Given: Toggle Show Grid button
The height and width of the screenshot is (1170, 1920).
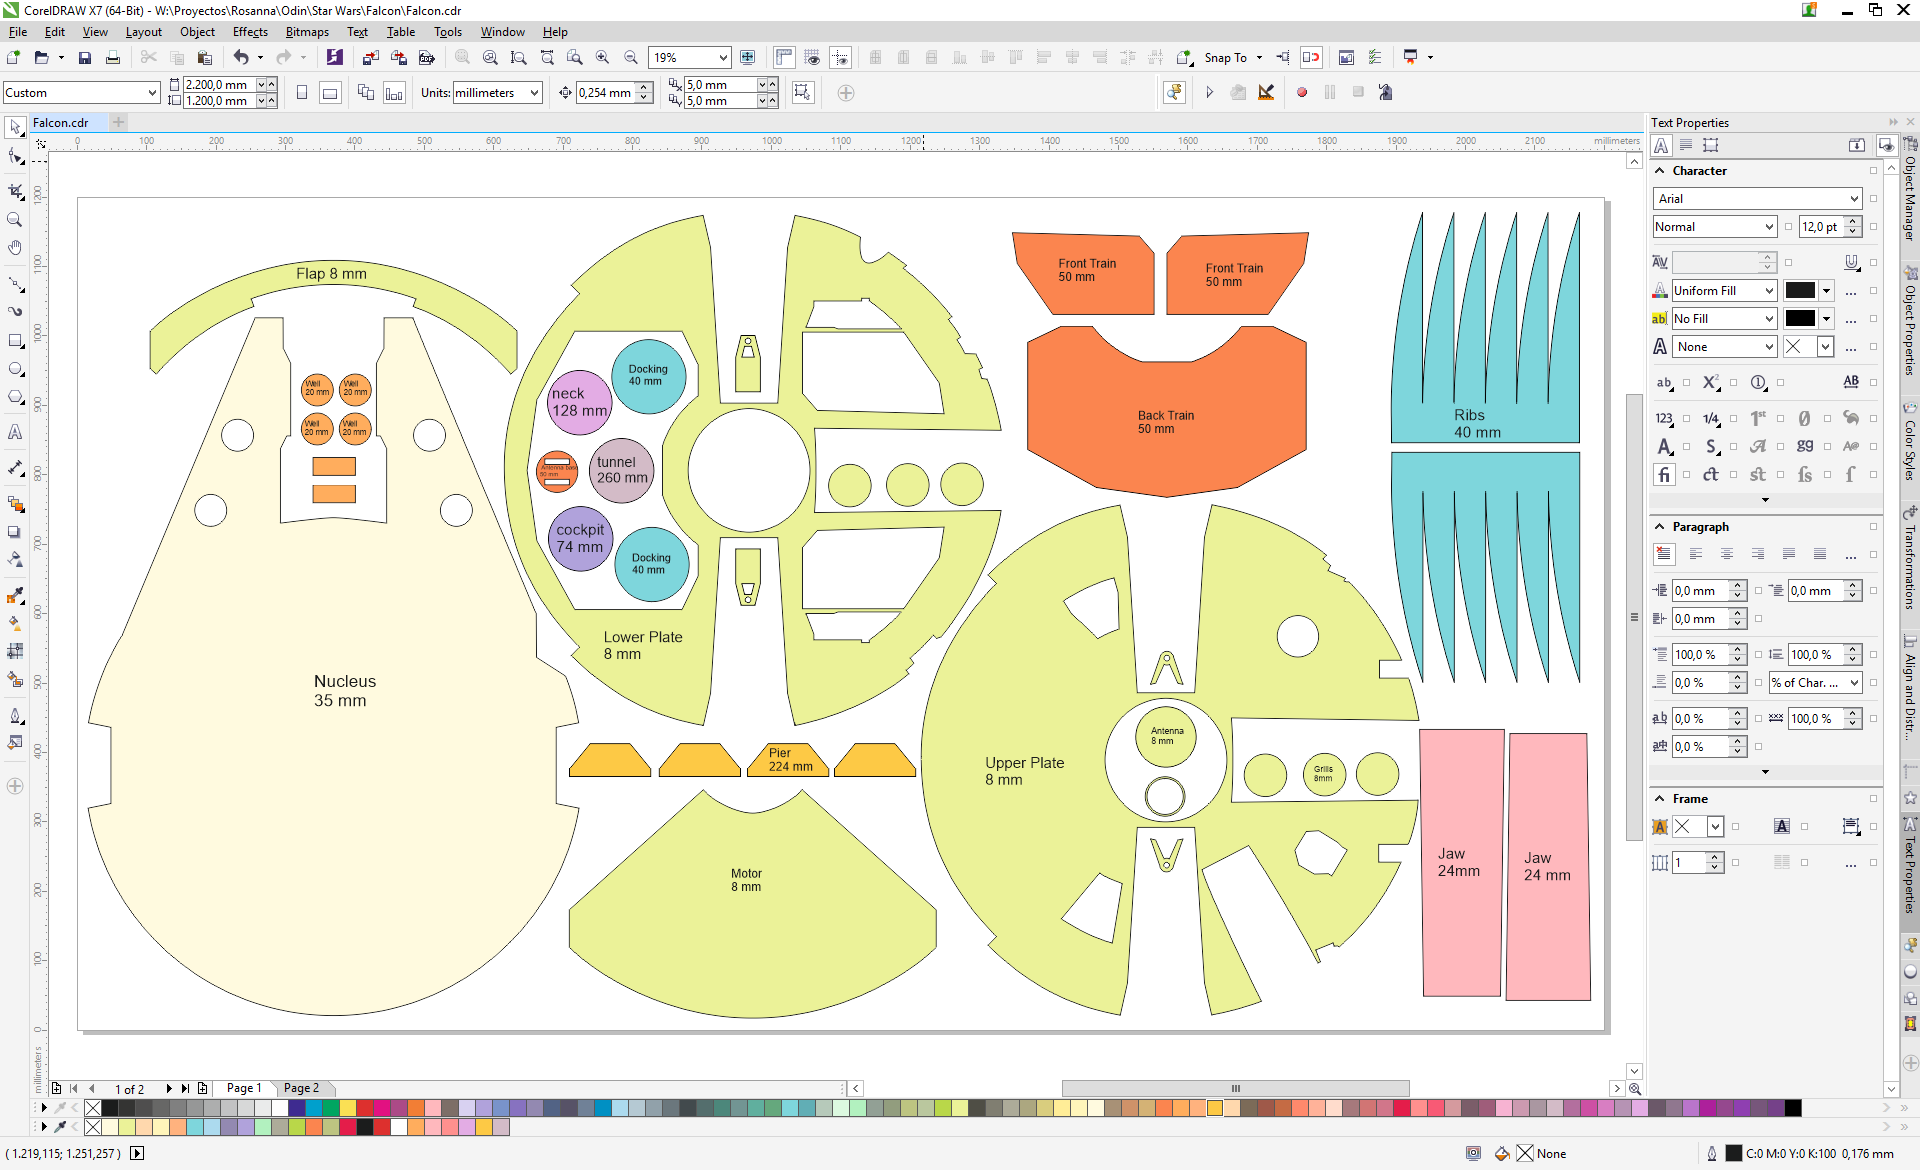Looking at the screenshot, I should pos(812,58).
